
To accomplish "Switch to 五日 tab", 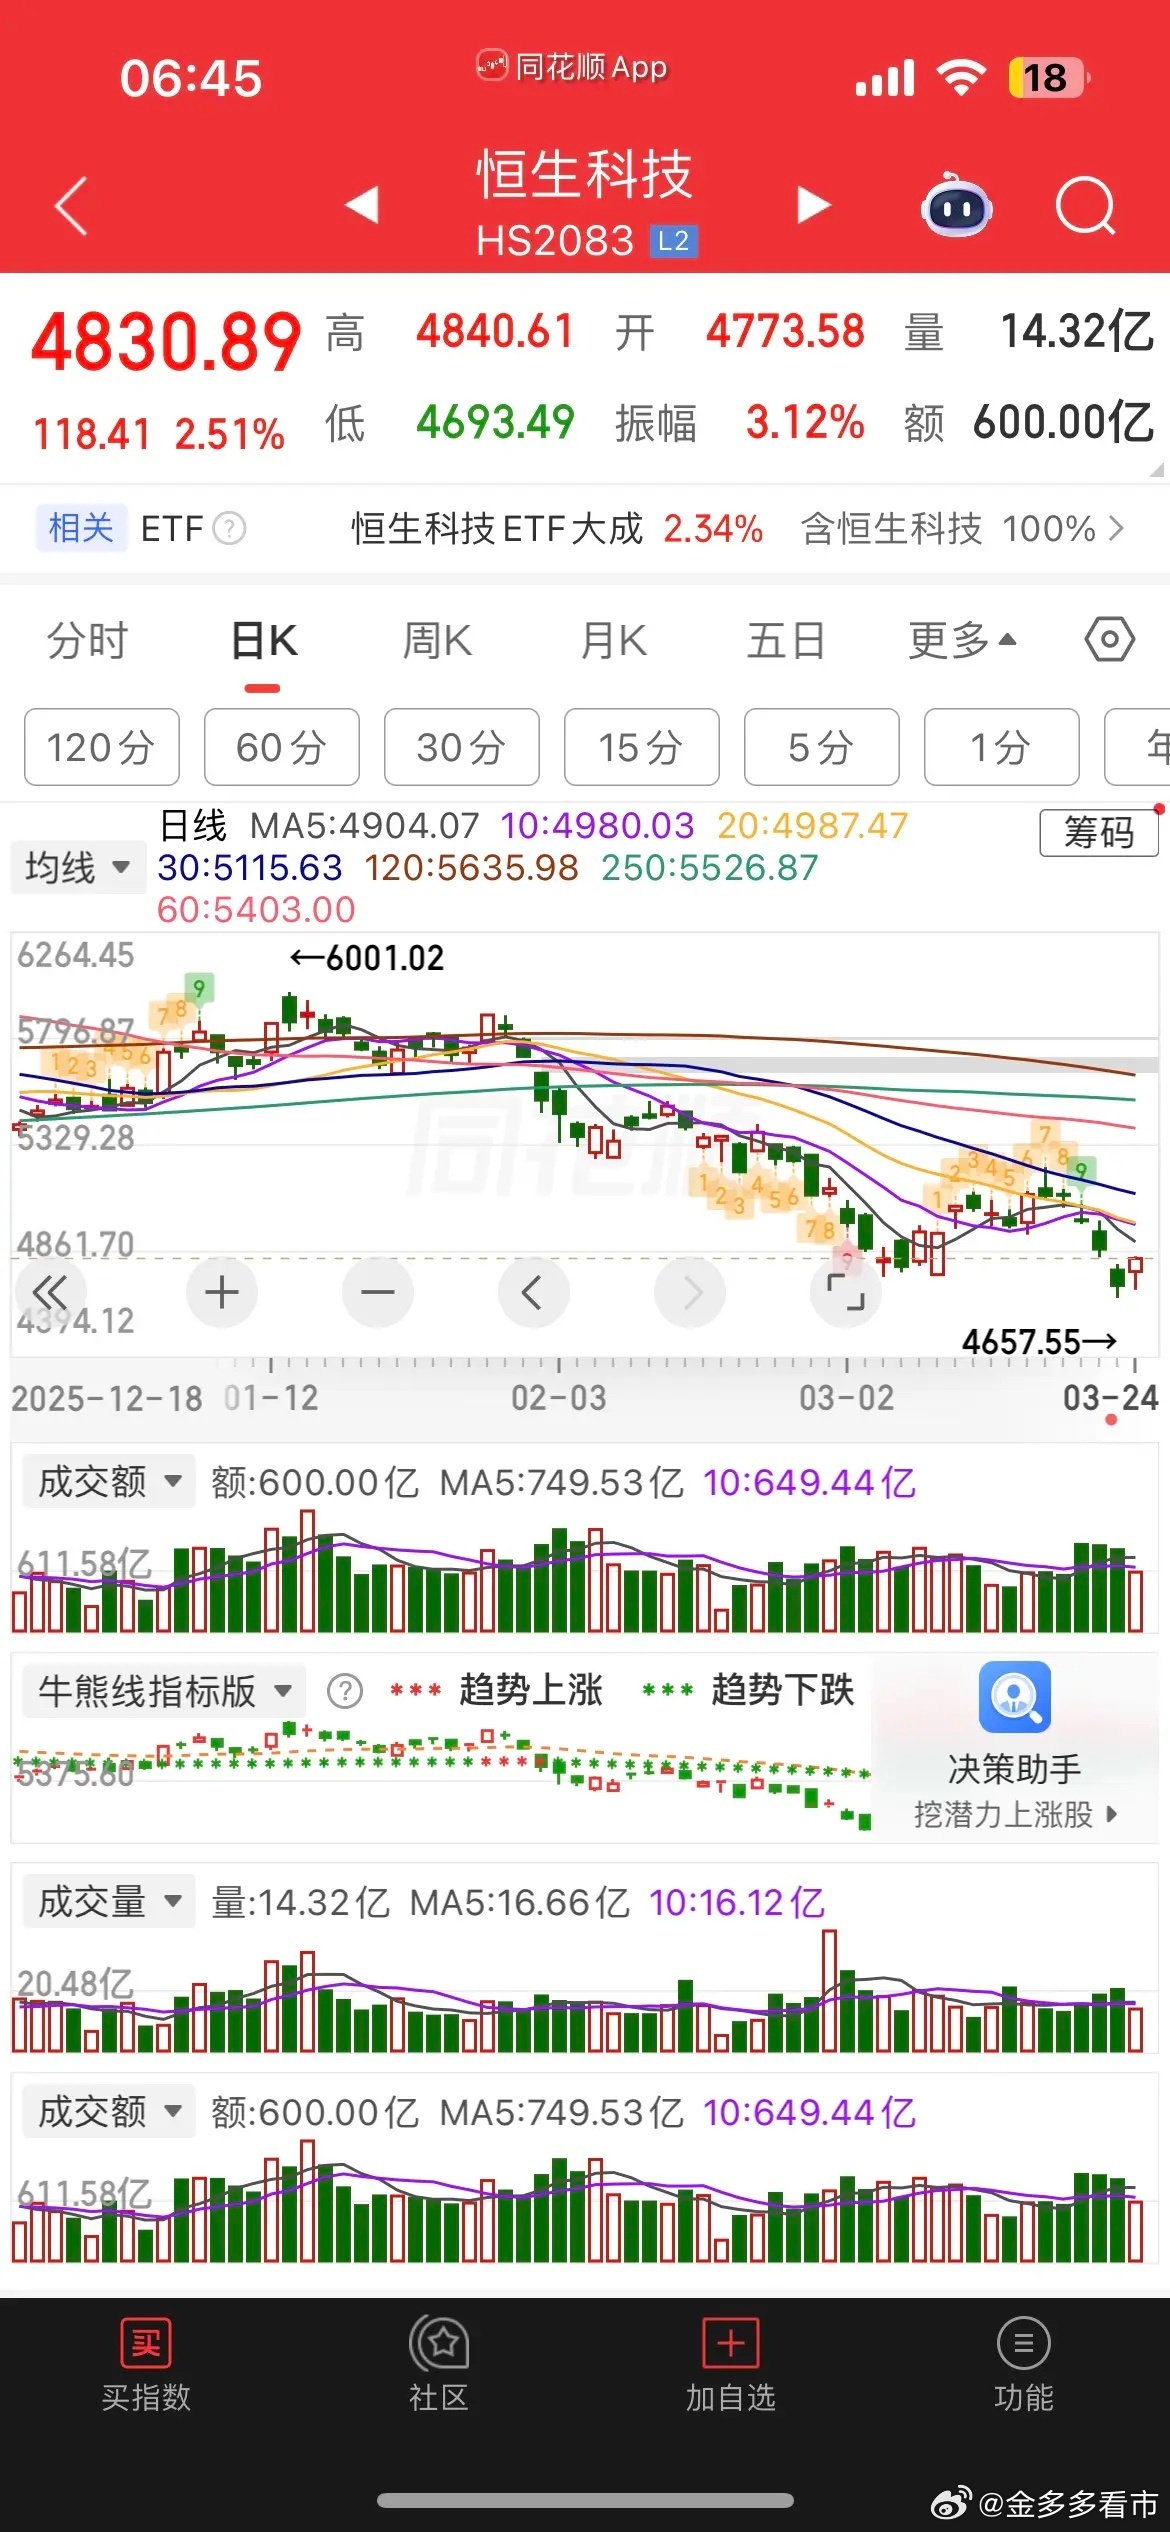I will 786,640.
